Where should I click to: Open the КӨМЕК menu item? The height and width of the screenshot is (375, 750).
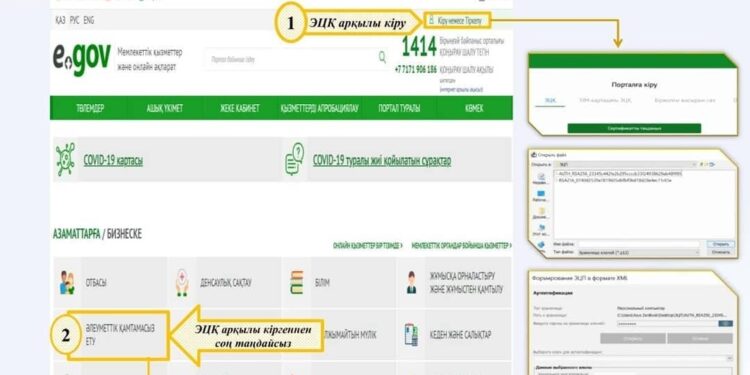(474, 108)
